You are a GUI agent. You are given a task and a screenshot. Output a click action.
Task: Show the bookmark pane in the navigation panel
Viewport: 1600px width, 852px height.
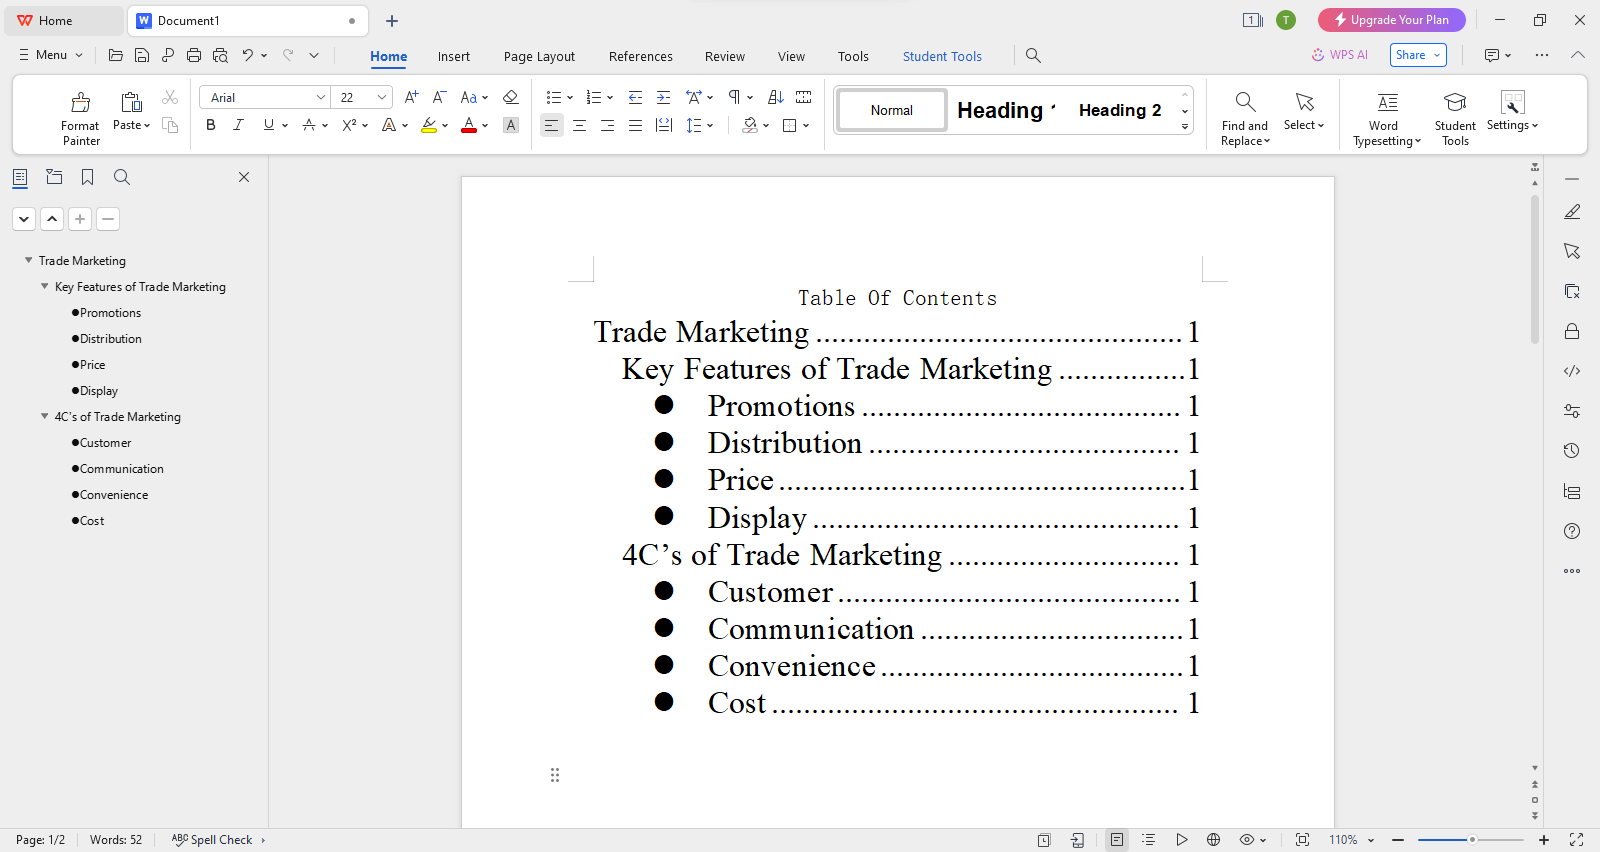tap(88, 177)
